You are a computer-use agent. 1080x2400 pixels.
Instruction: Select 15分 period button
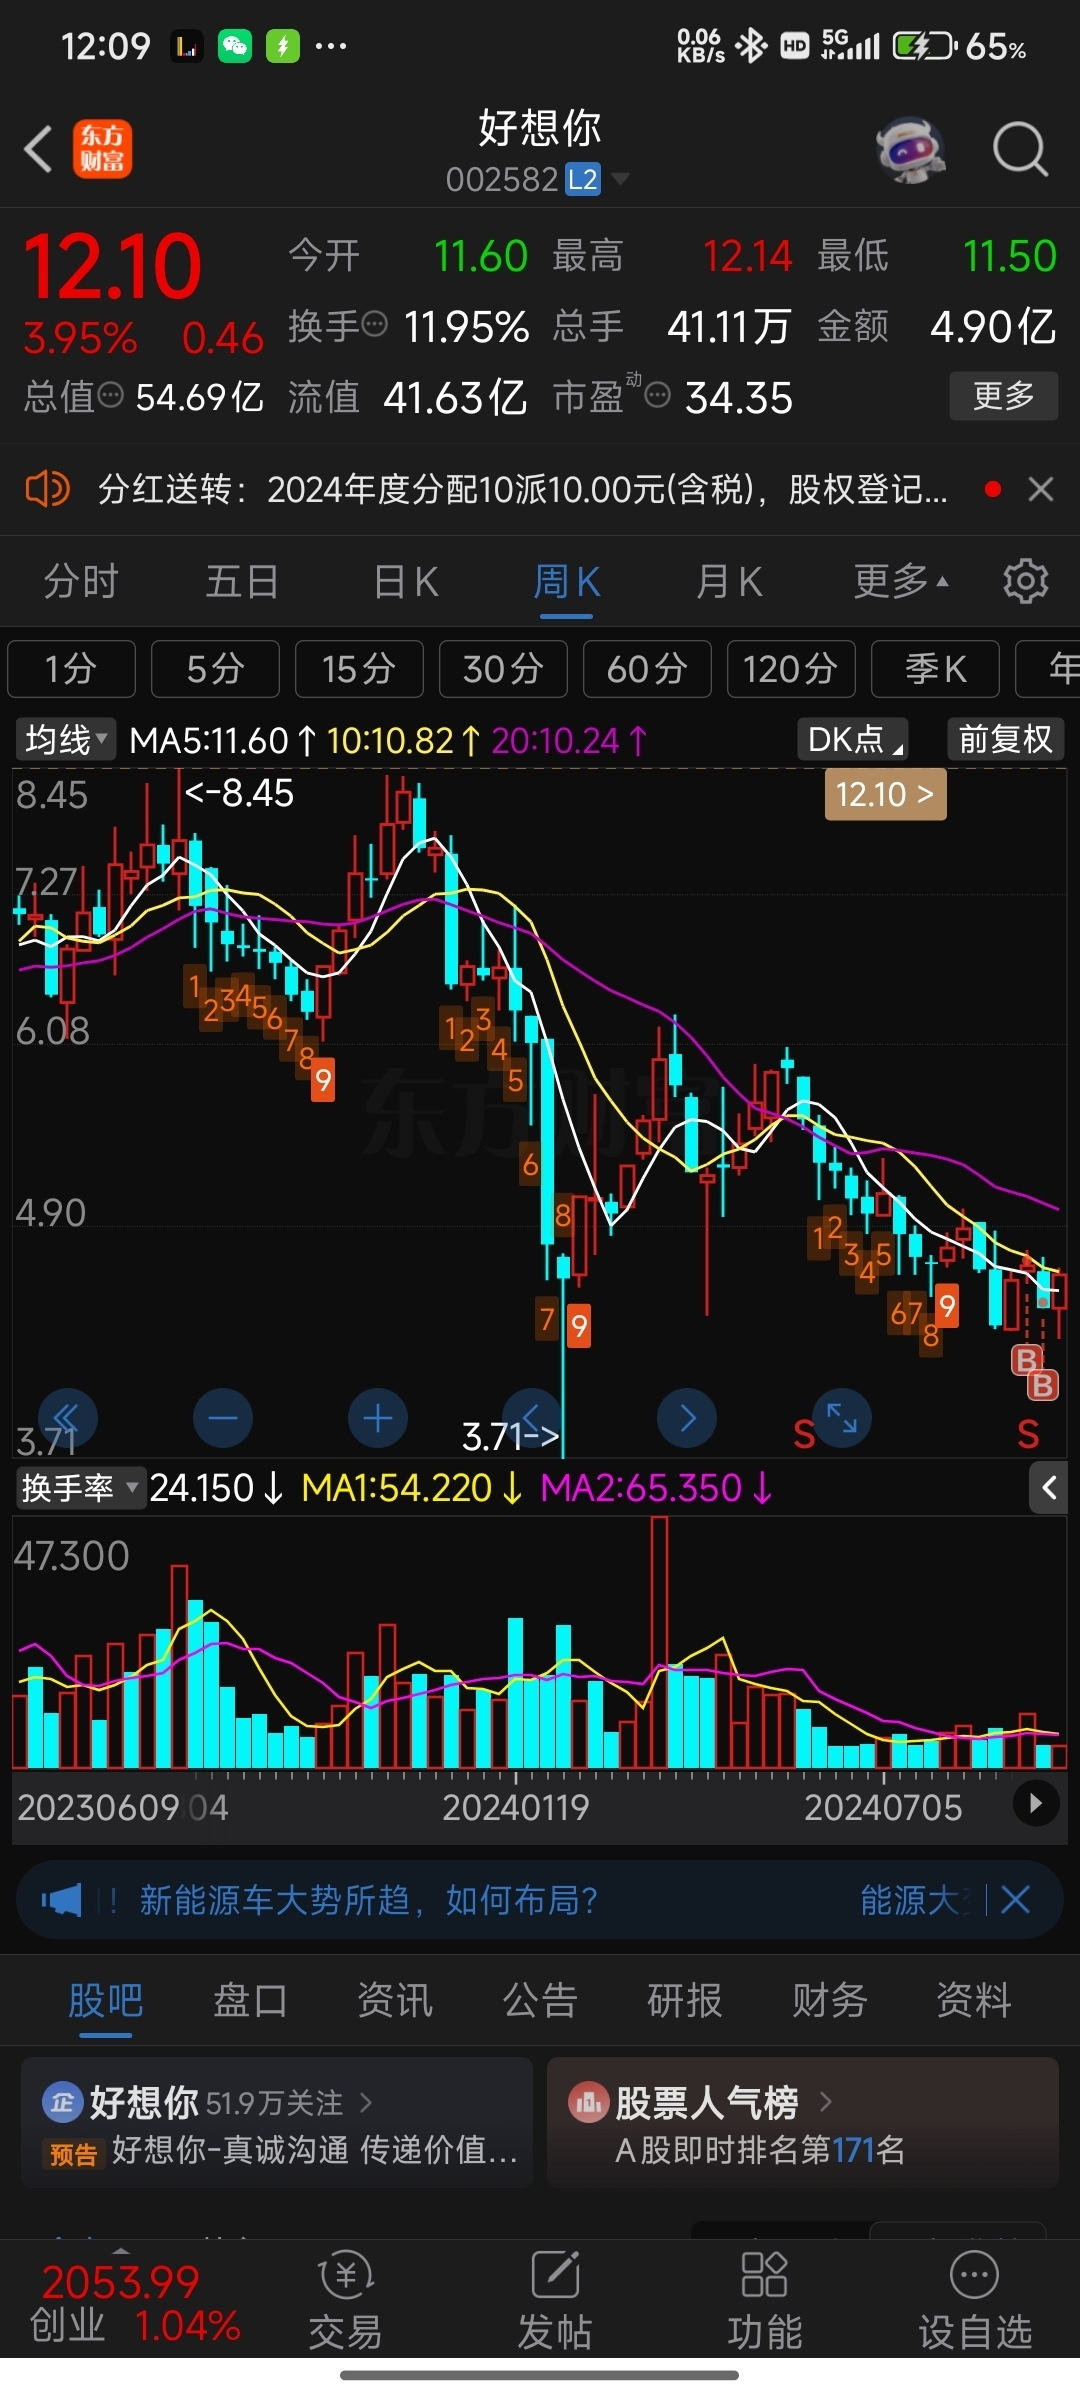[359, 668]
